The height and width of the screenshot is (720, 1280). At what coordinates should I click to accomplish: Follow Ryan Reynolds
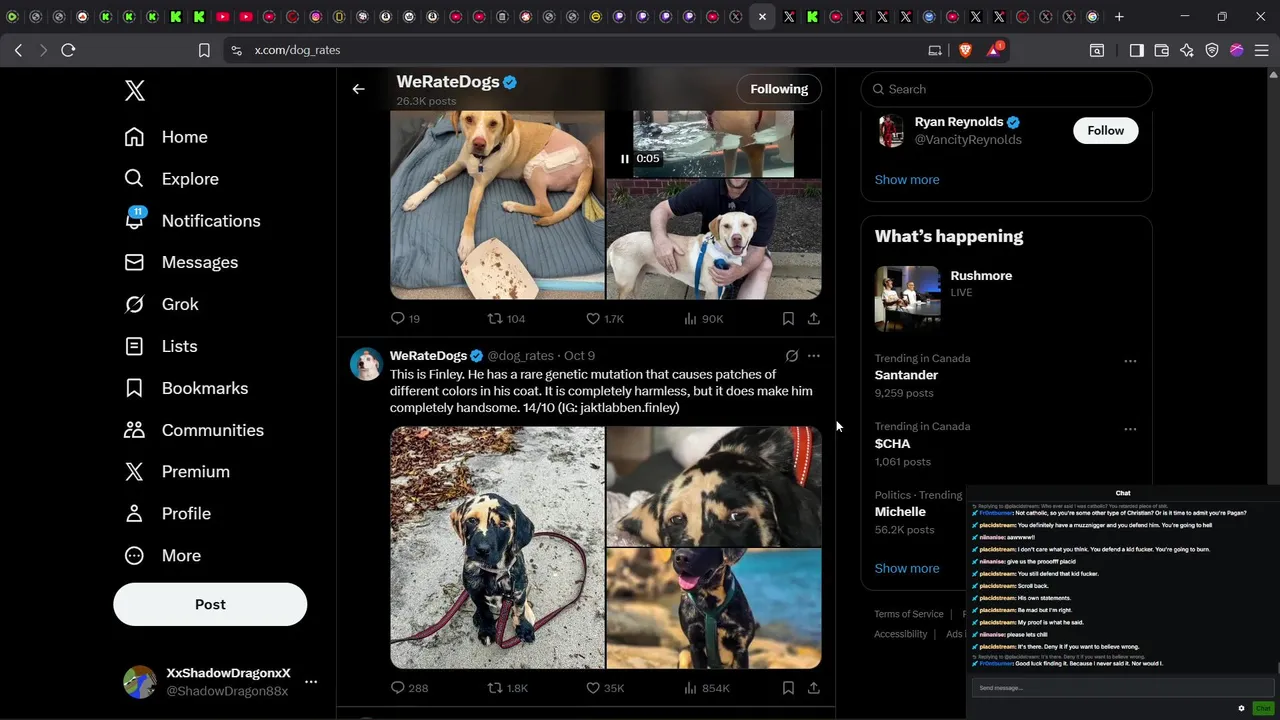[x=1105, y=131]
